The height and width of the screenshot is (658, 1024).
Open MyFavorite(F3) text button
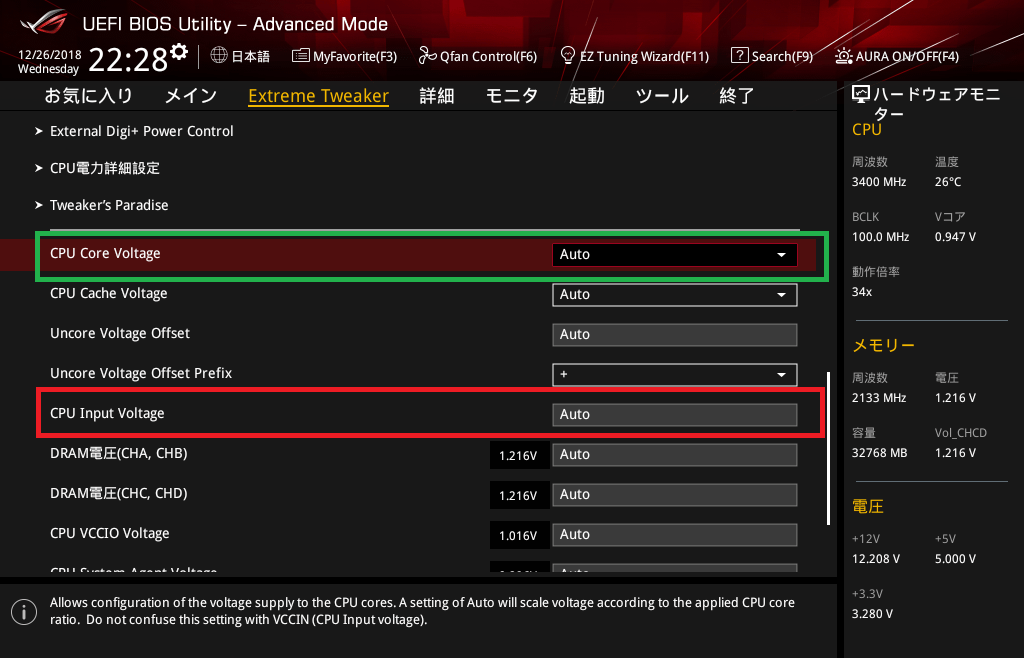[x=355, y=56]
